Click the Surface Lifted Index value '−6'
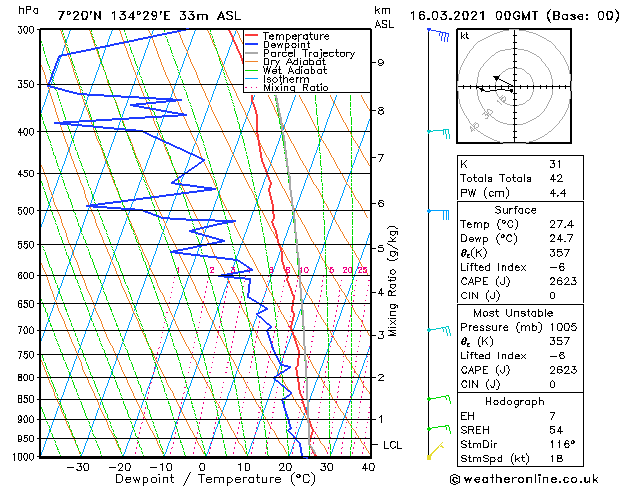Screen dimensions: 629x486 [557, 267]
